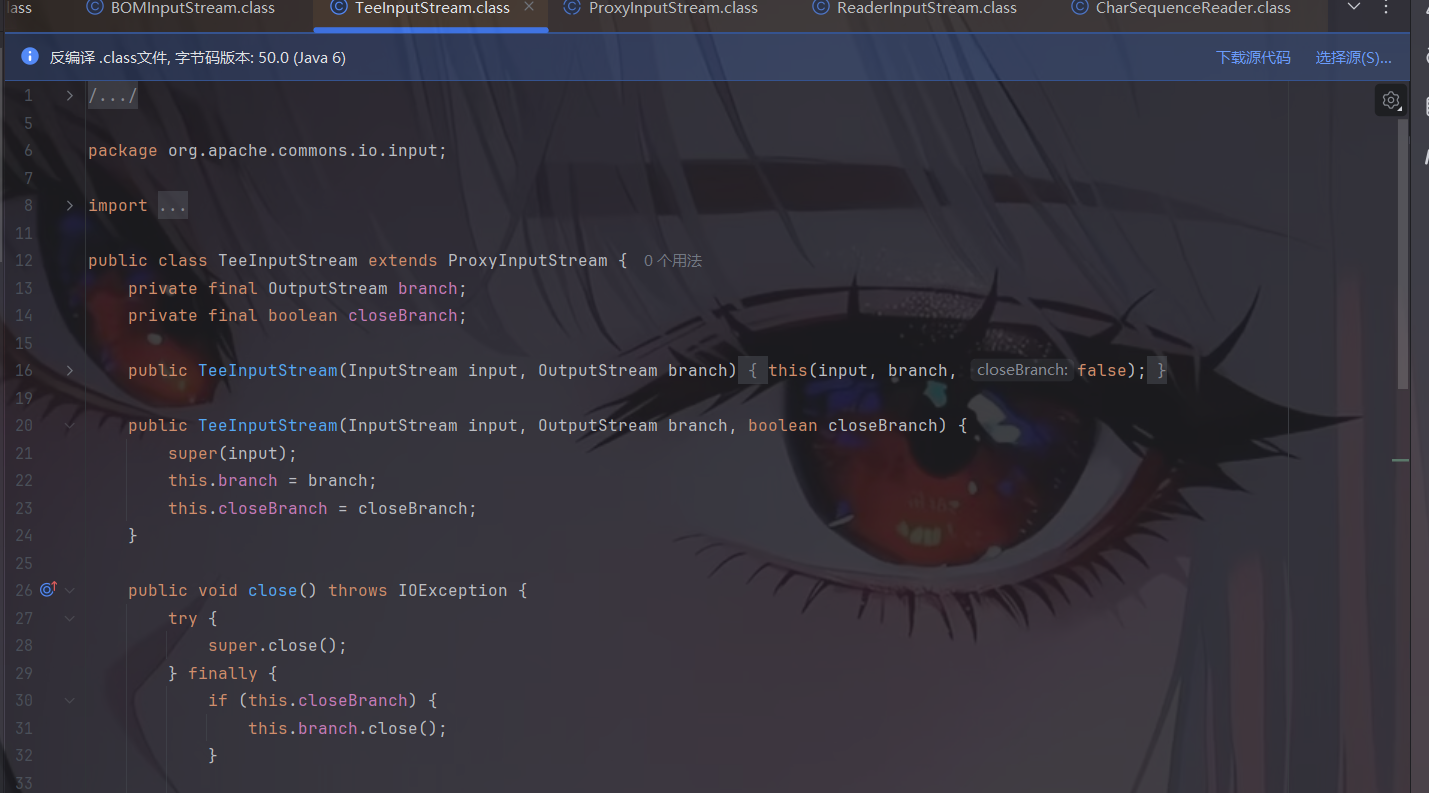This screenshot has width=1429, height=793.
Task: Expand the folded import statements on line 8
Action: [70, 205]
